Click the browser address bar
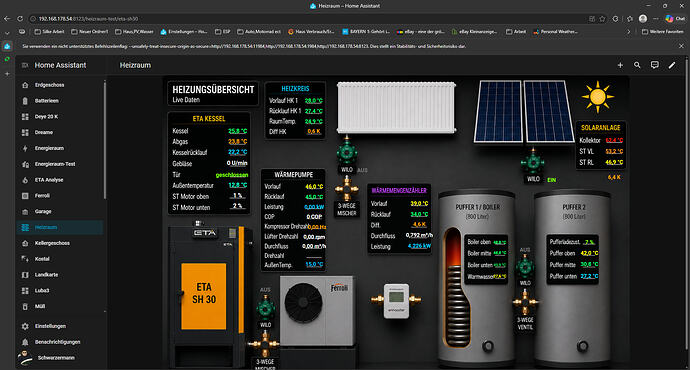Image resolution: width=690 pixels, height=370 pixels. coord(308,18)
